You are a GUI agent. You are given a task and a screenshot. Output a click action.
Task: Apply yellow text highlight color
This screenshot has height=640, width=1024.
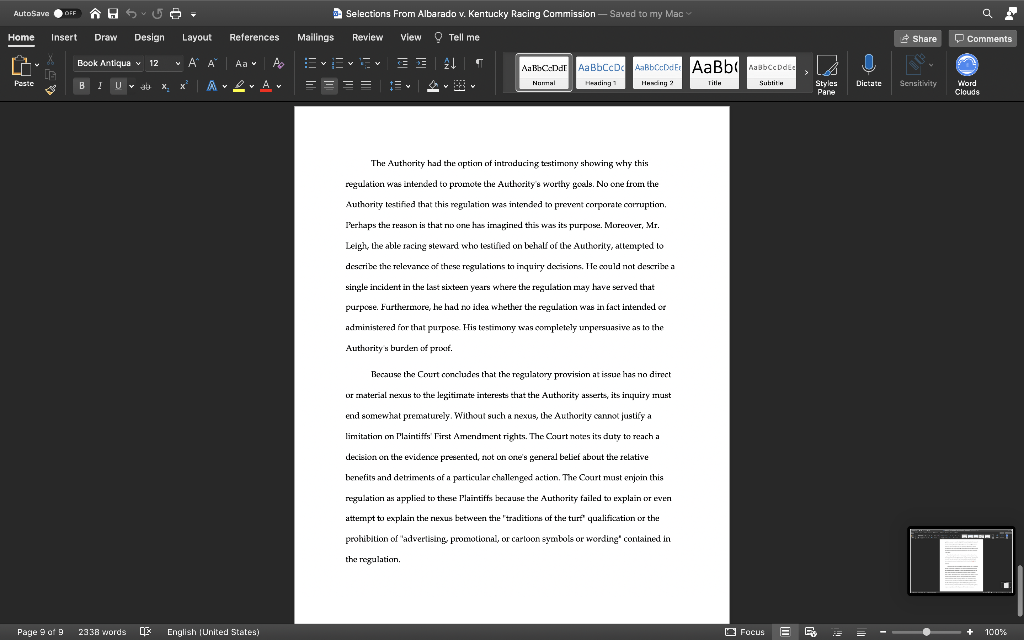point(239,86)
